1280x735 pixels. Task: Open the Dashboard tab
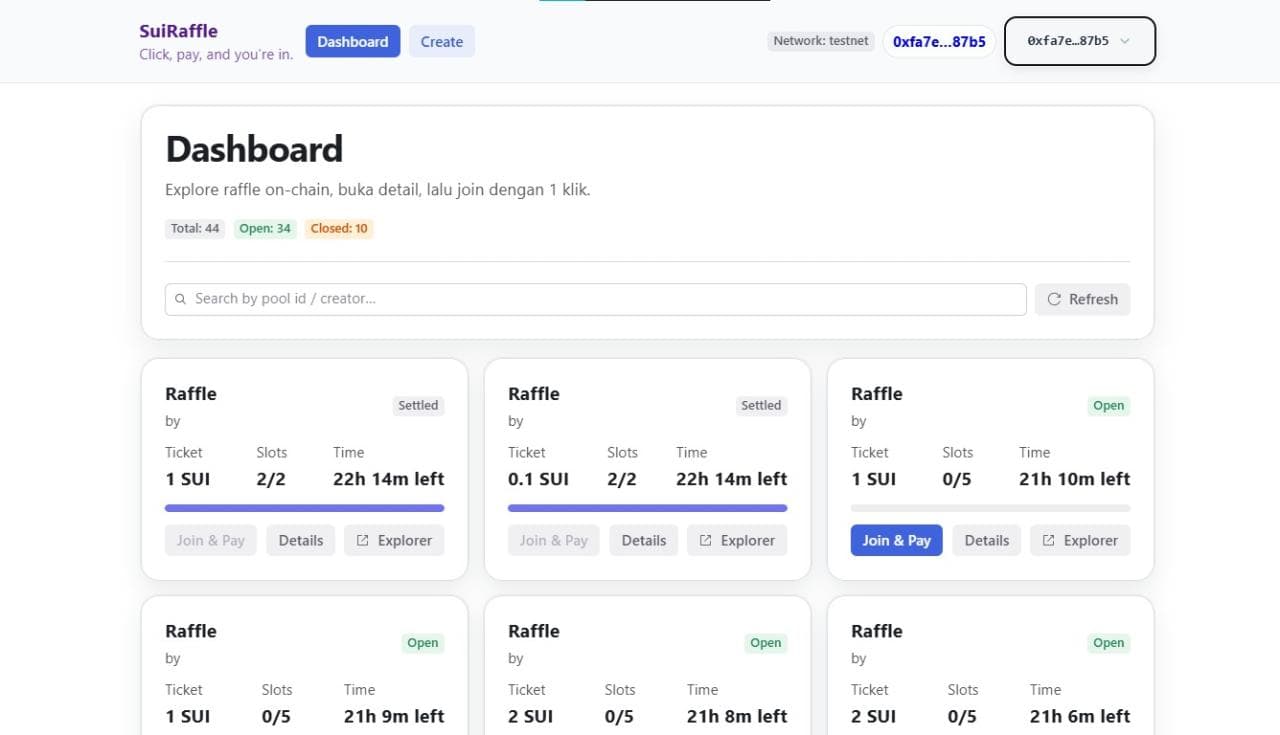pos(353,41)
